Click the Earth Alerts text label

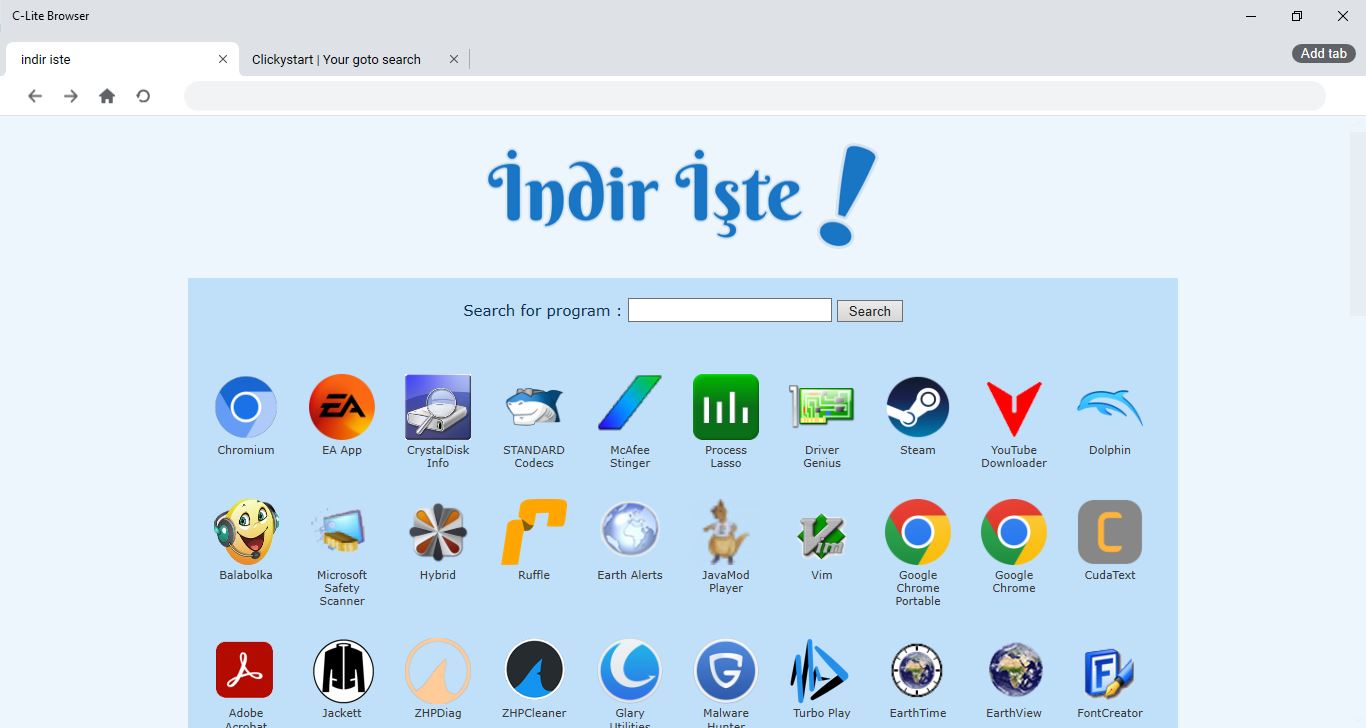point(630,575)
